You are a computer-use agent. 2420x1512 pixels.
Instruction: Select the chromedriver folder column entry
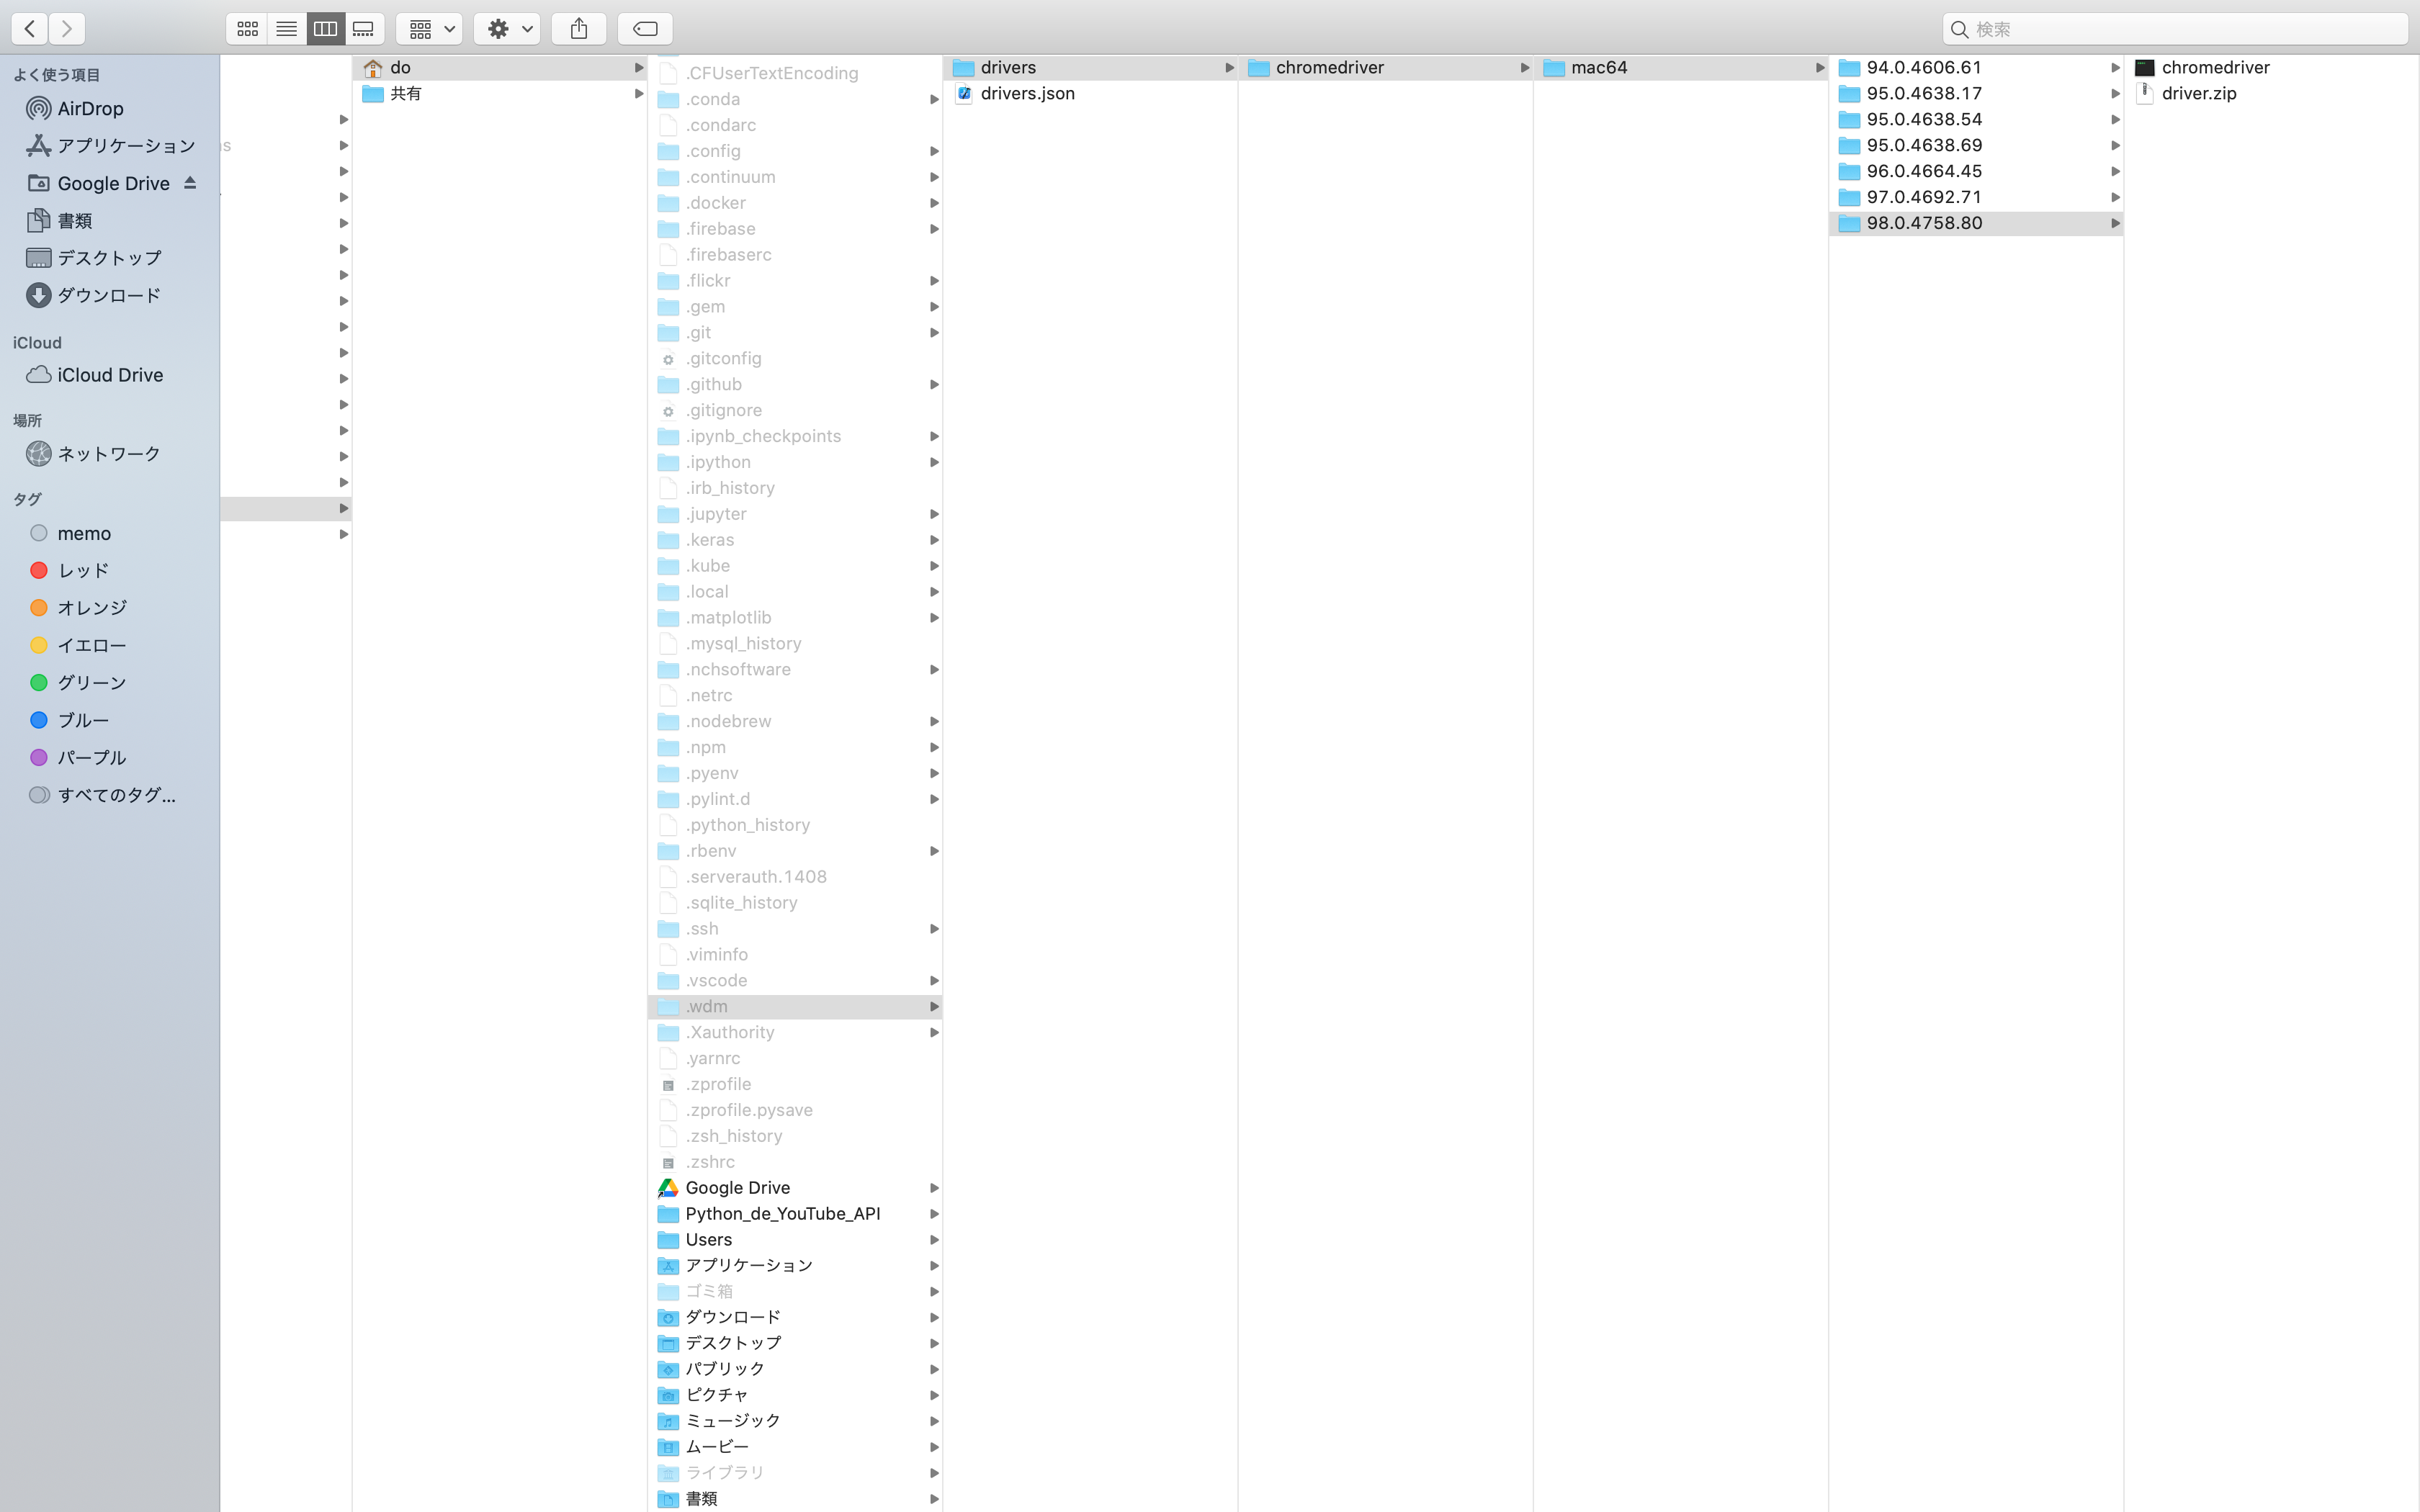point(1330,67)
